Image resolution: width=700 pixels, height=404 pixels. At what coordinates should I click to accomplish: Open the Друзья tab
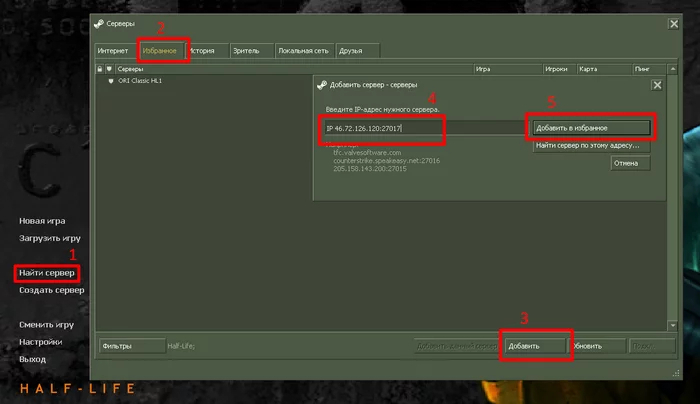[x=357, y=51]
